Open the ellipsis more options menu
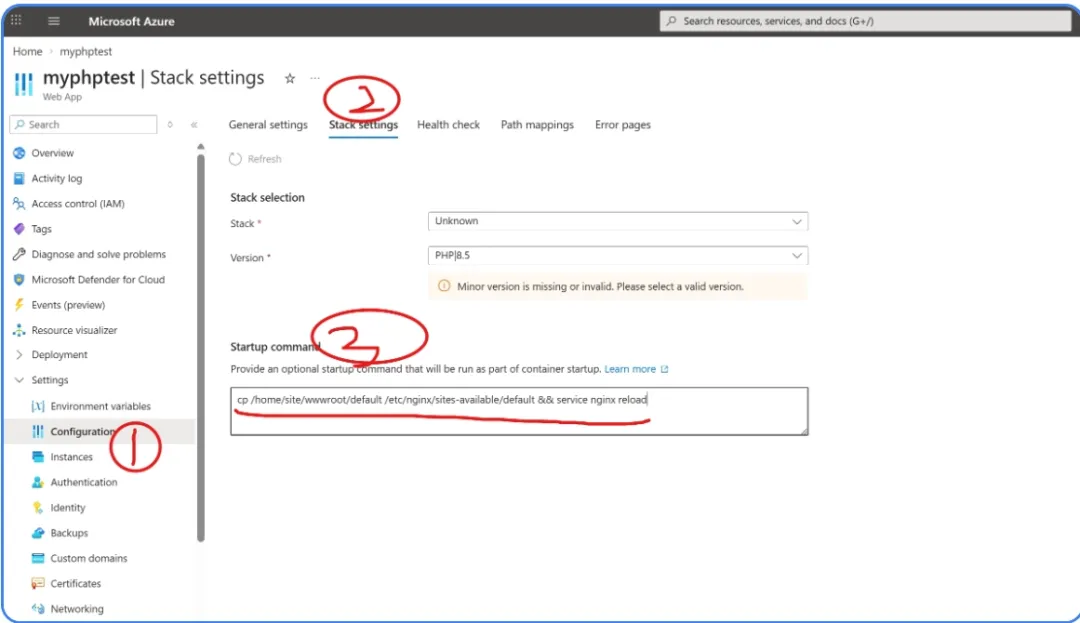 tap(315, 78)
